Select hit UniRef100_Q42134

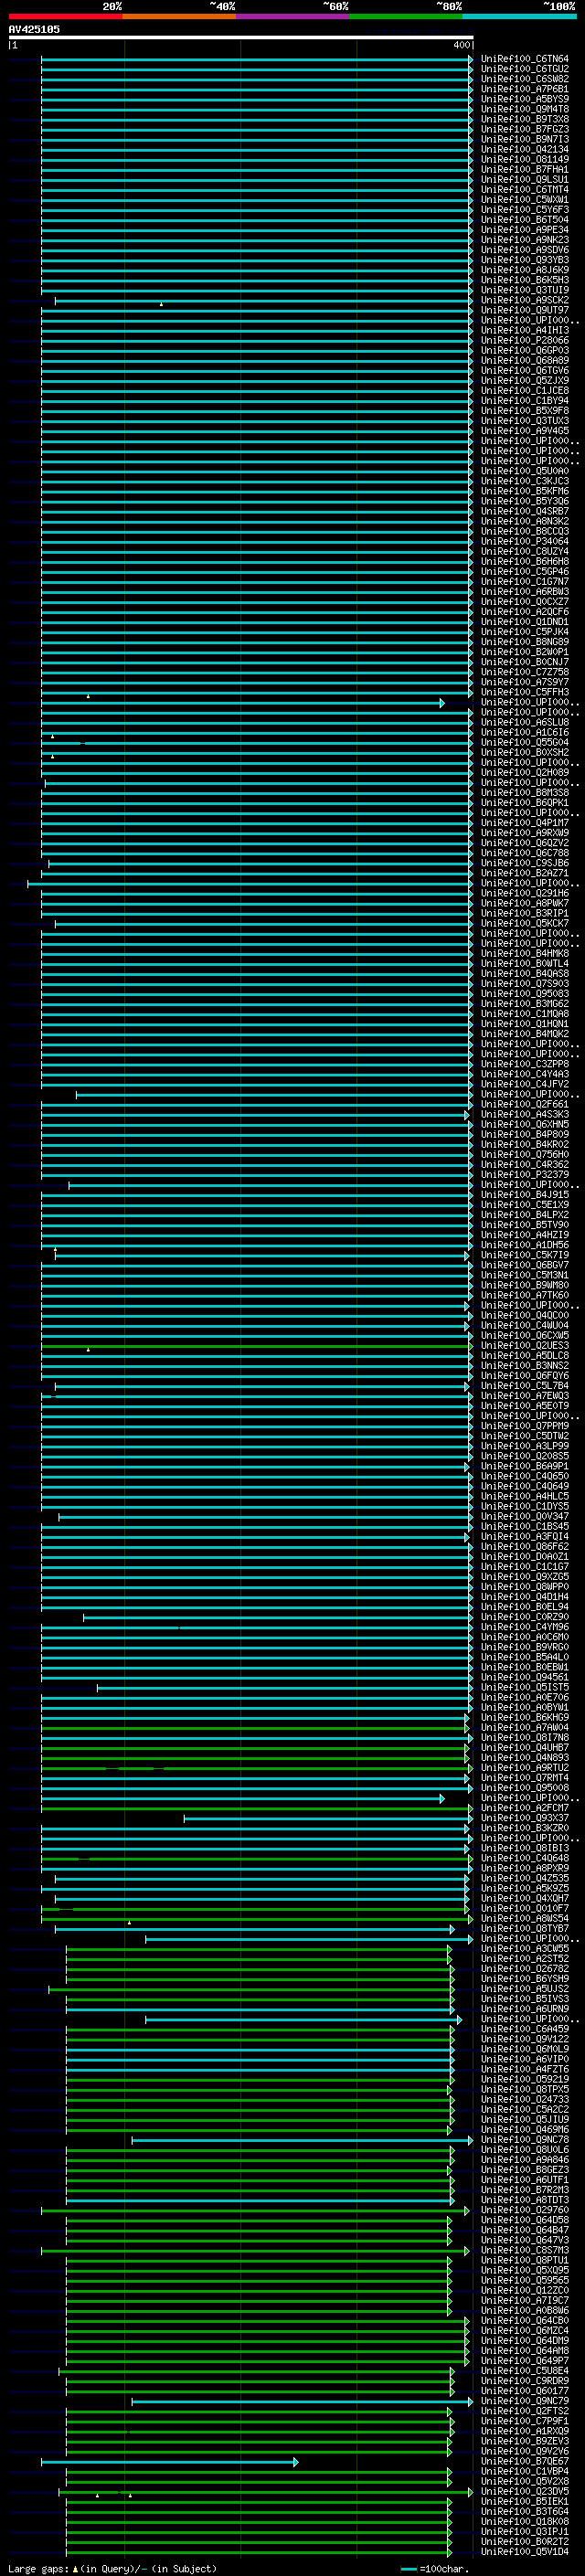(524, 150)
